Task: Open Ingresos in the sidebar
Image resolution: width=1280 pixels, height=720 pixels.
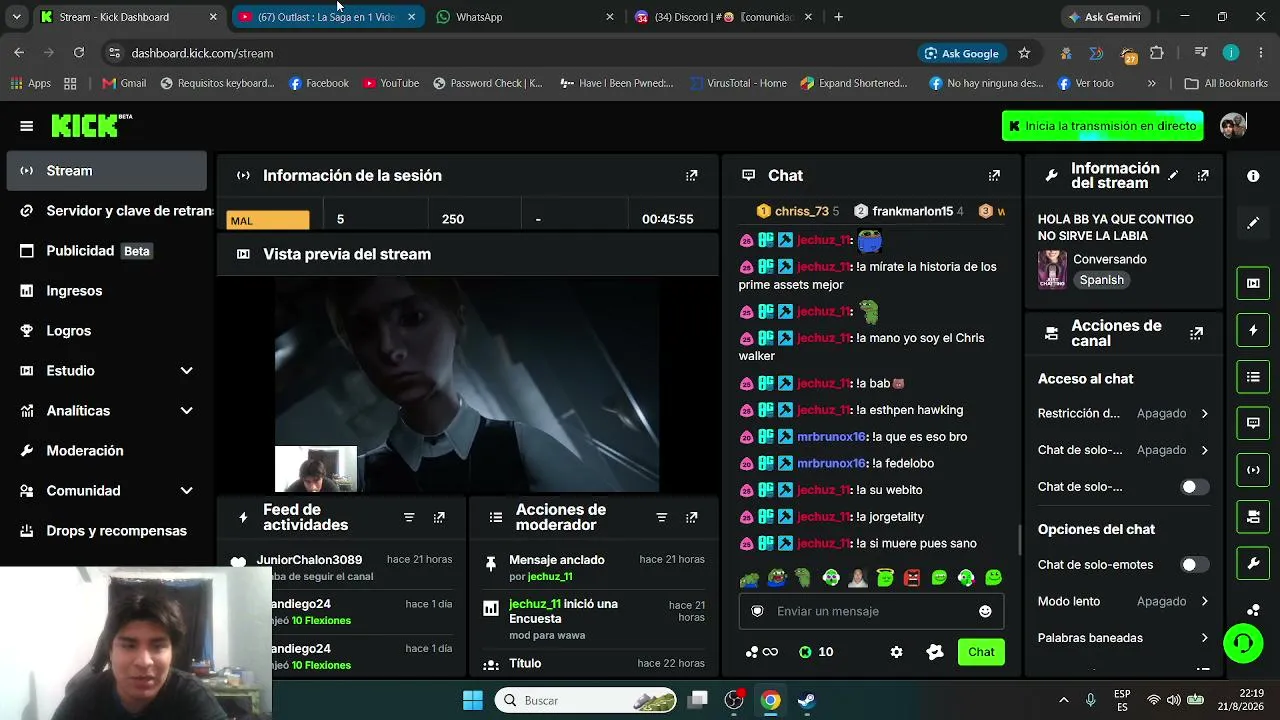Action: pos(106,291)
